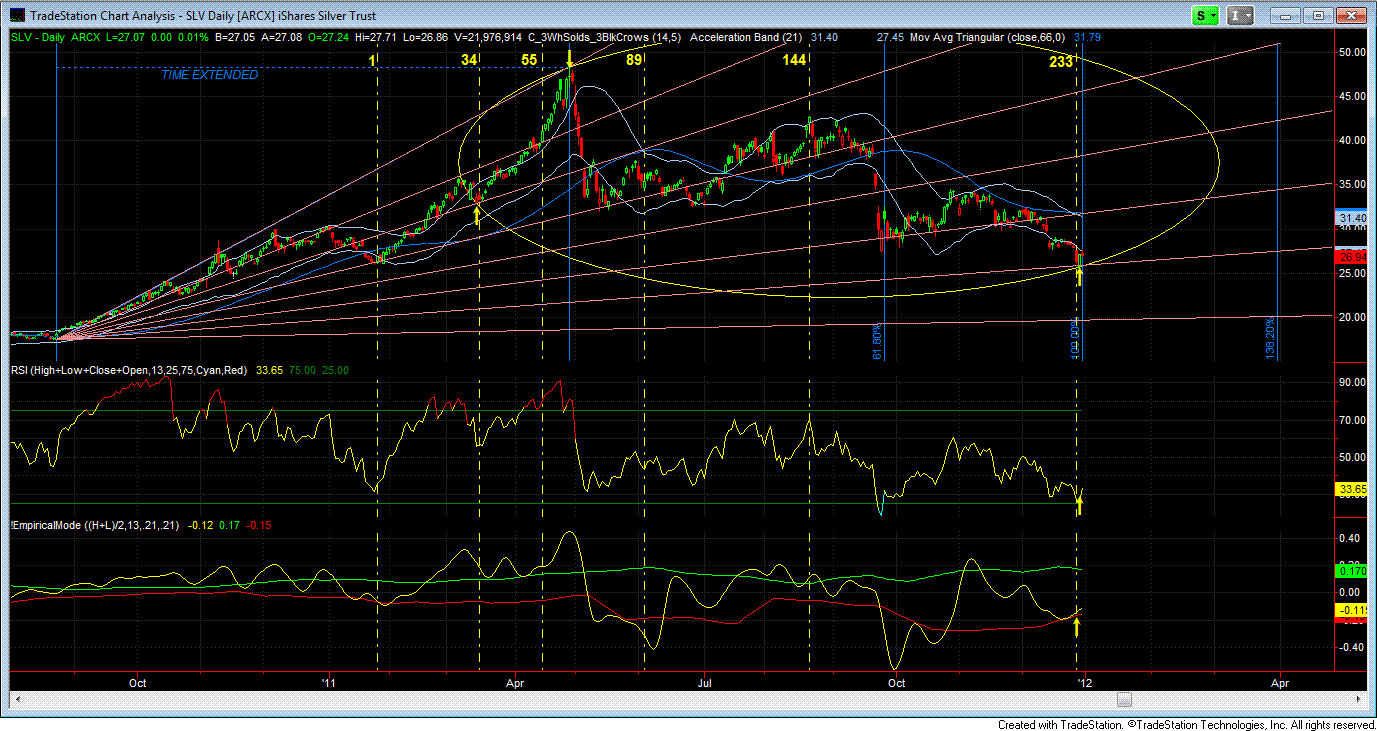Maximize the Chart Analysis window
Image resolution: width=1377 pixels, height=731 pixels.
(1319, 16)
